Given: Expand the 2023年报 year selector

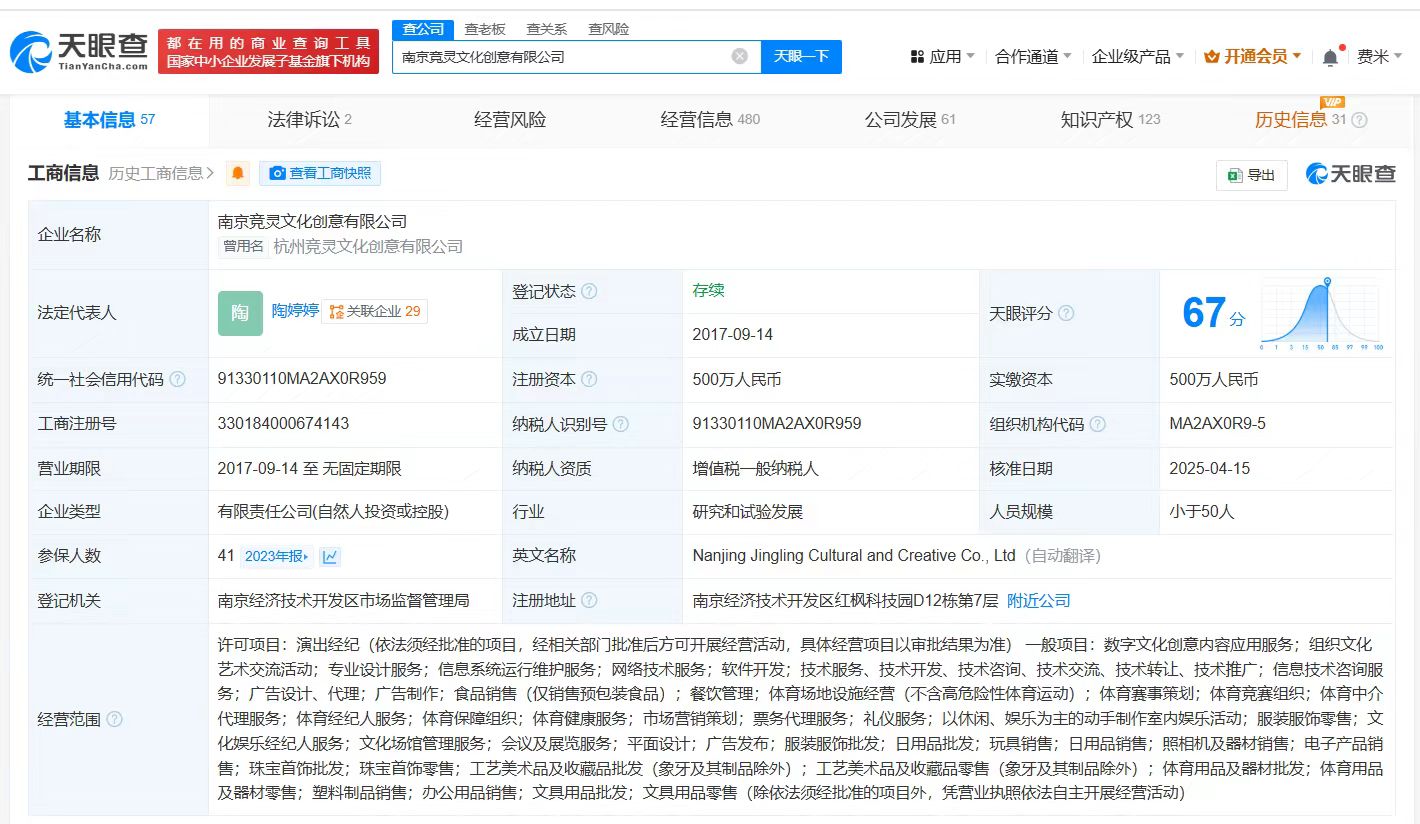Looking at the screenshot, I should point(277,556).
